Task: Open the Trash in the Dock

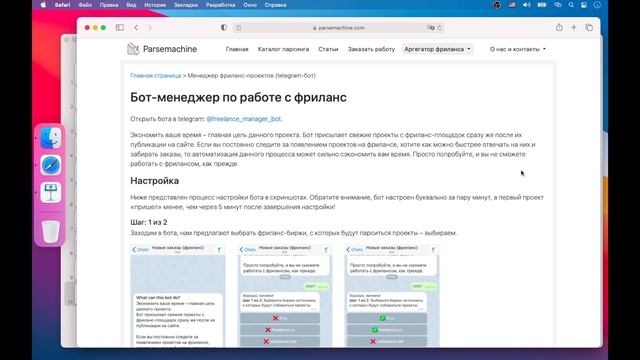Action: 51,231
